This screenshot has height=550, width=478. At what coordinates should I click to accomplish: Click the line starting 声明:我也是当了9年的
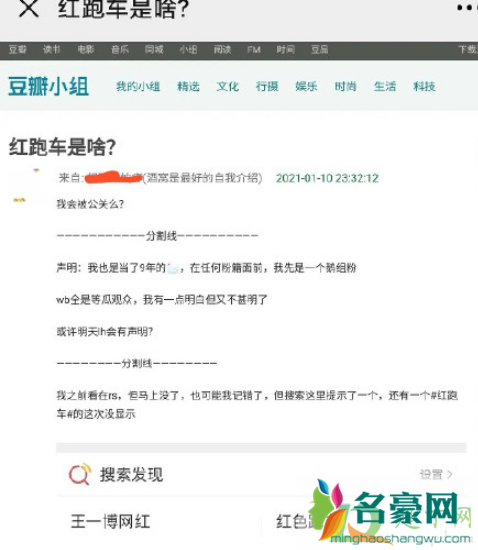pos(206,268)
